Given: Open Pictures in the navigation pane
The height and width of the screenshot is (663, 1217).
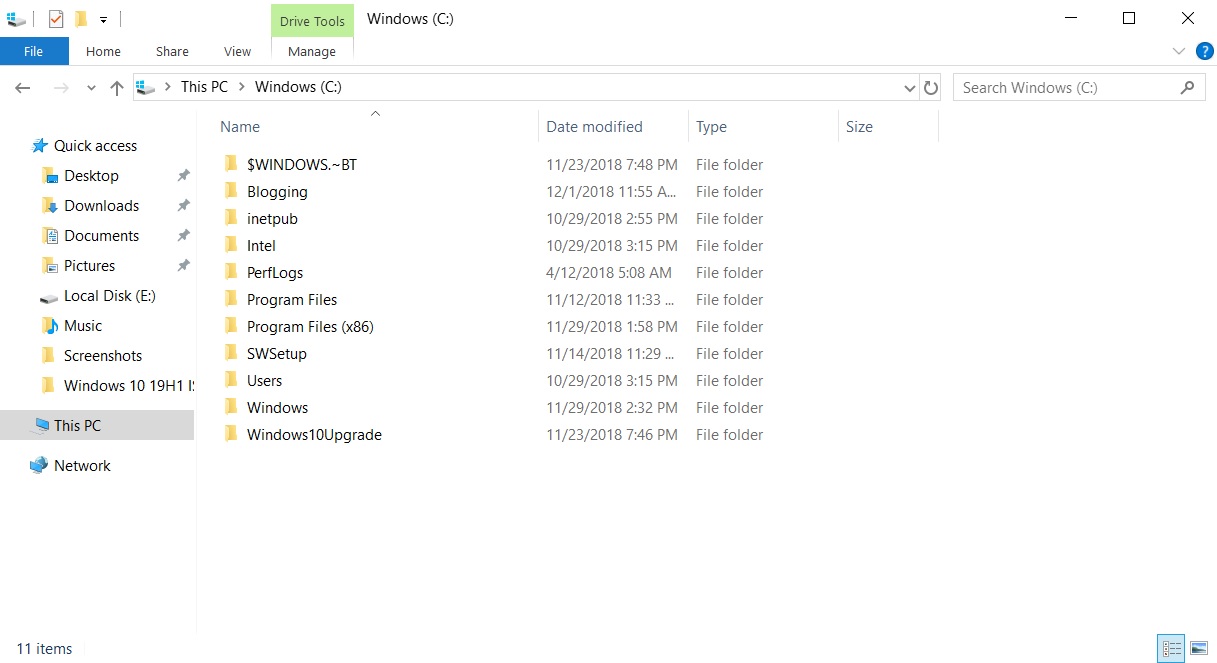Looking at the screenshot, I should tap(89, 265).
